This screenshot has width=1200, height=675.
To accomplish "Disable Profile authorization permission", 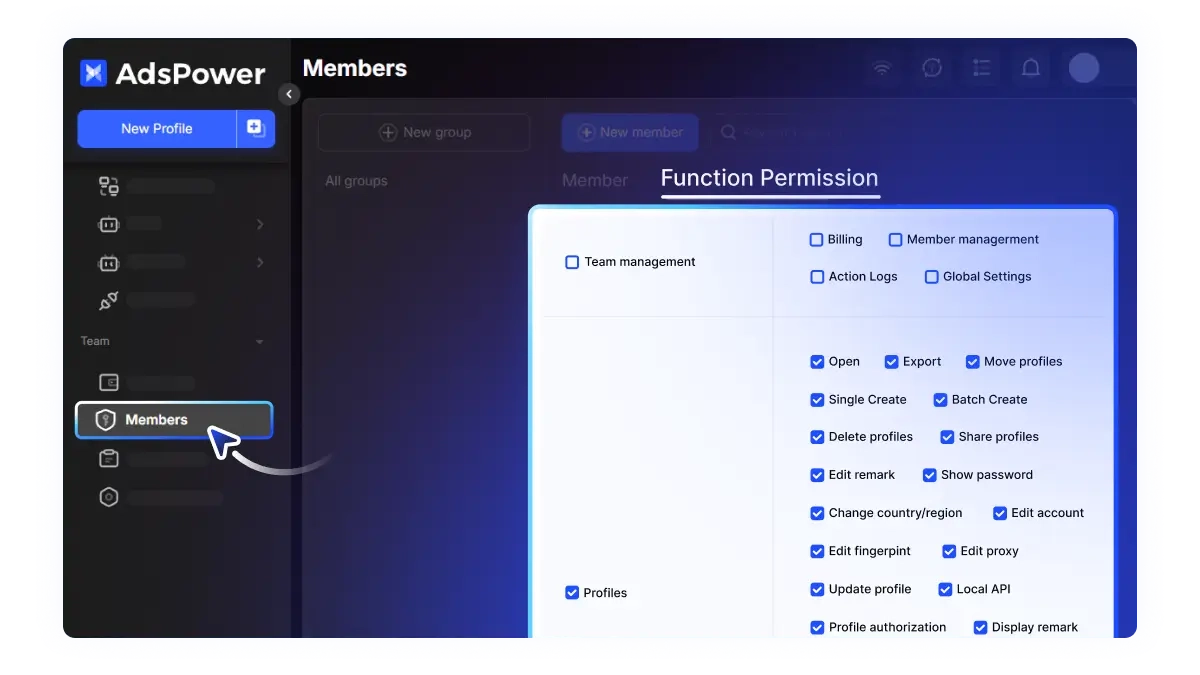I will 817,628.
